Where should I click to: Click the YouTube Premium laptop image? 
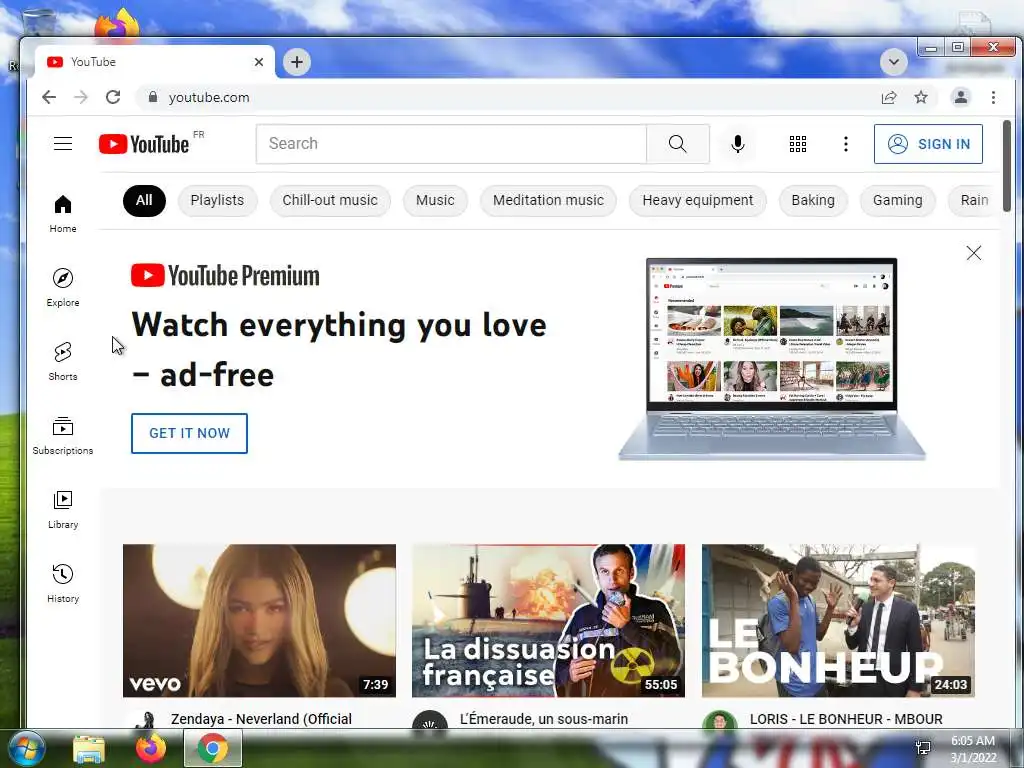(772, 359)
